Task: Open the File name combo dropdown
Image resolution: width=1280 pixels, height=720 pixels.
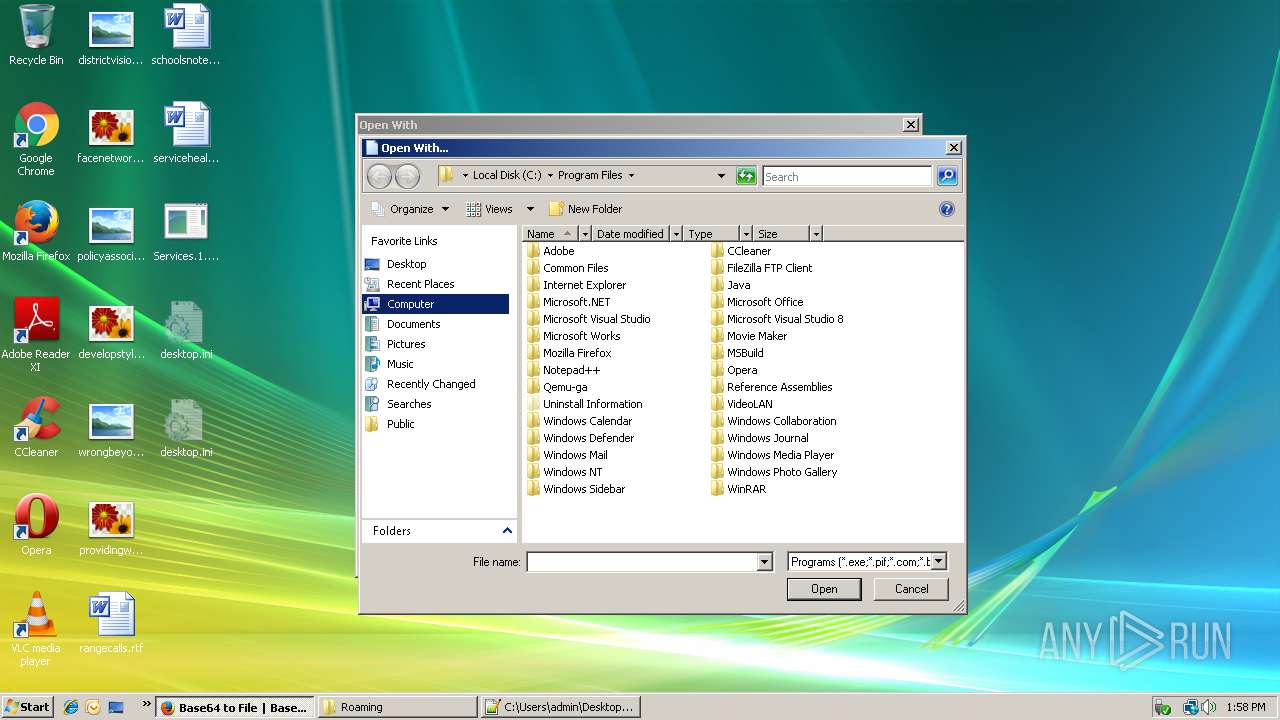Action: [765, 562]
